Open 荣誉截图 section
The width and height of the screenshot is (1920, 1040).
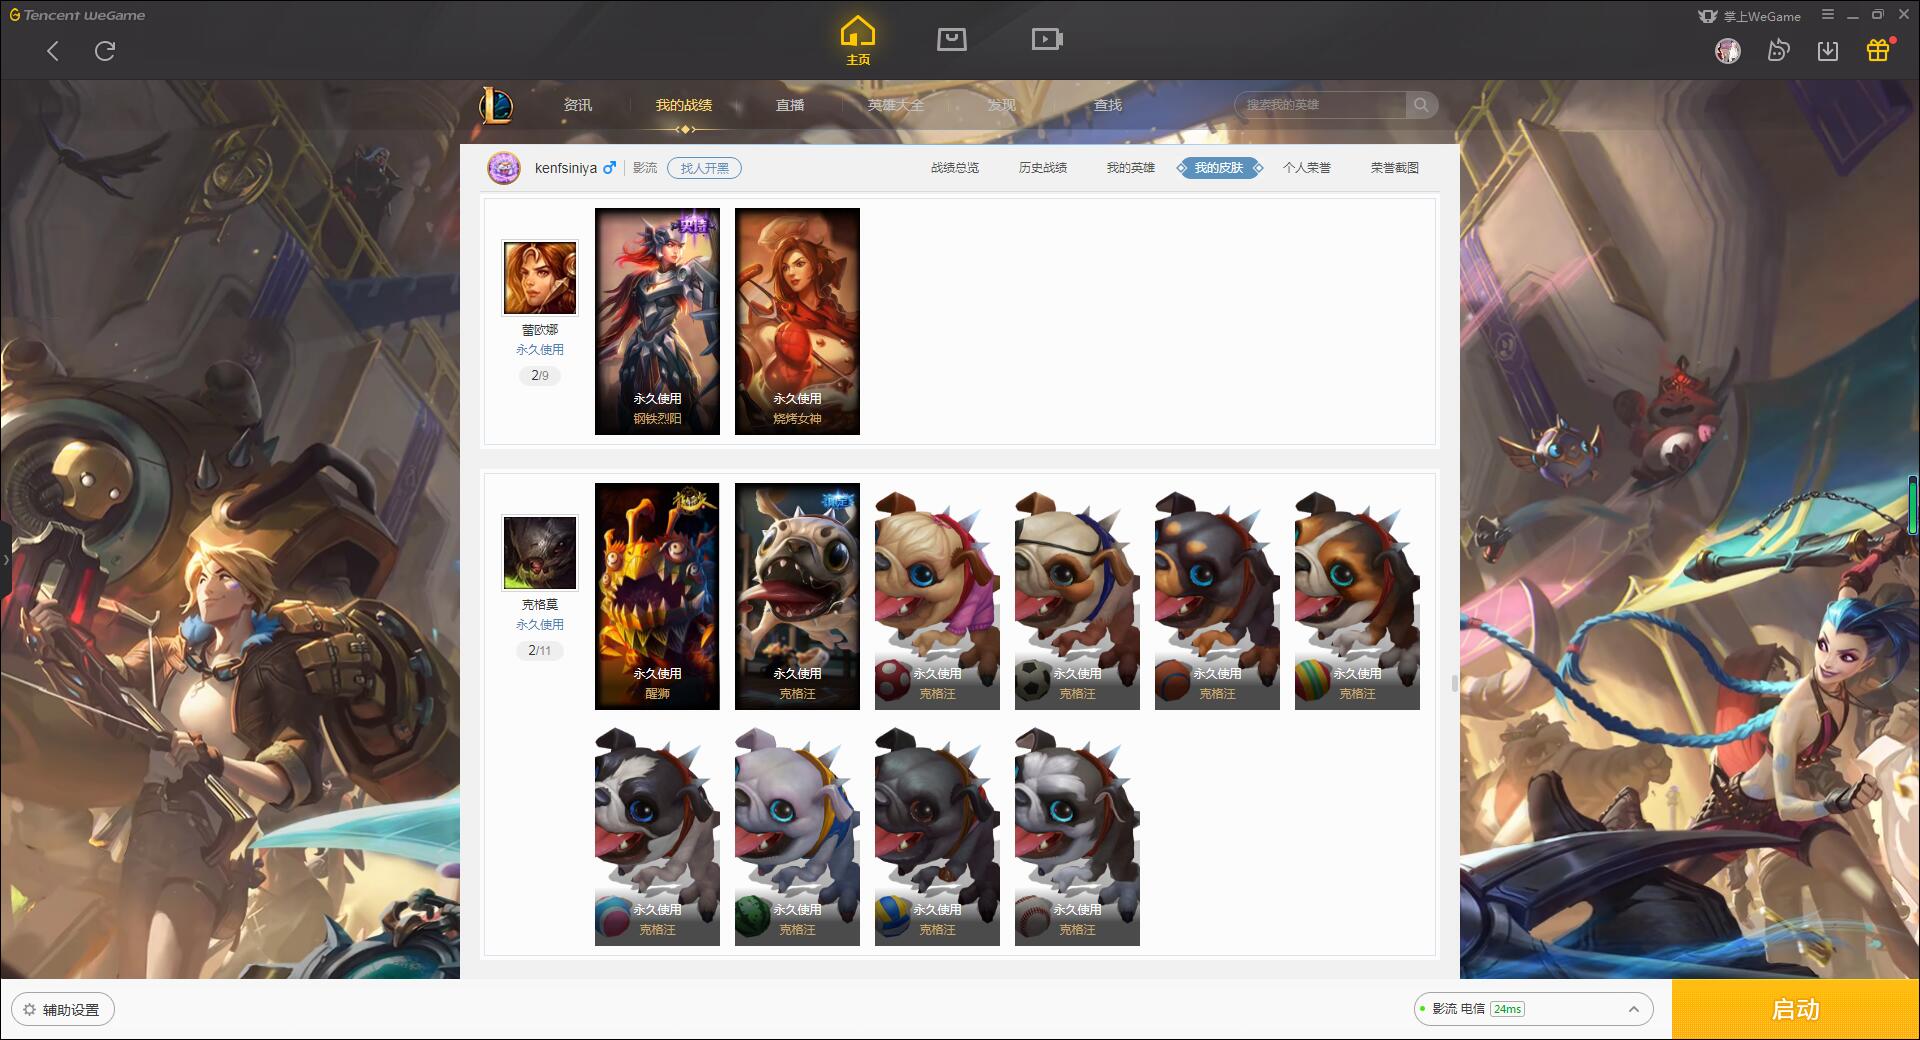click(1395, 168)
